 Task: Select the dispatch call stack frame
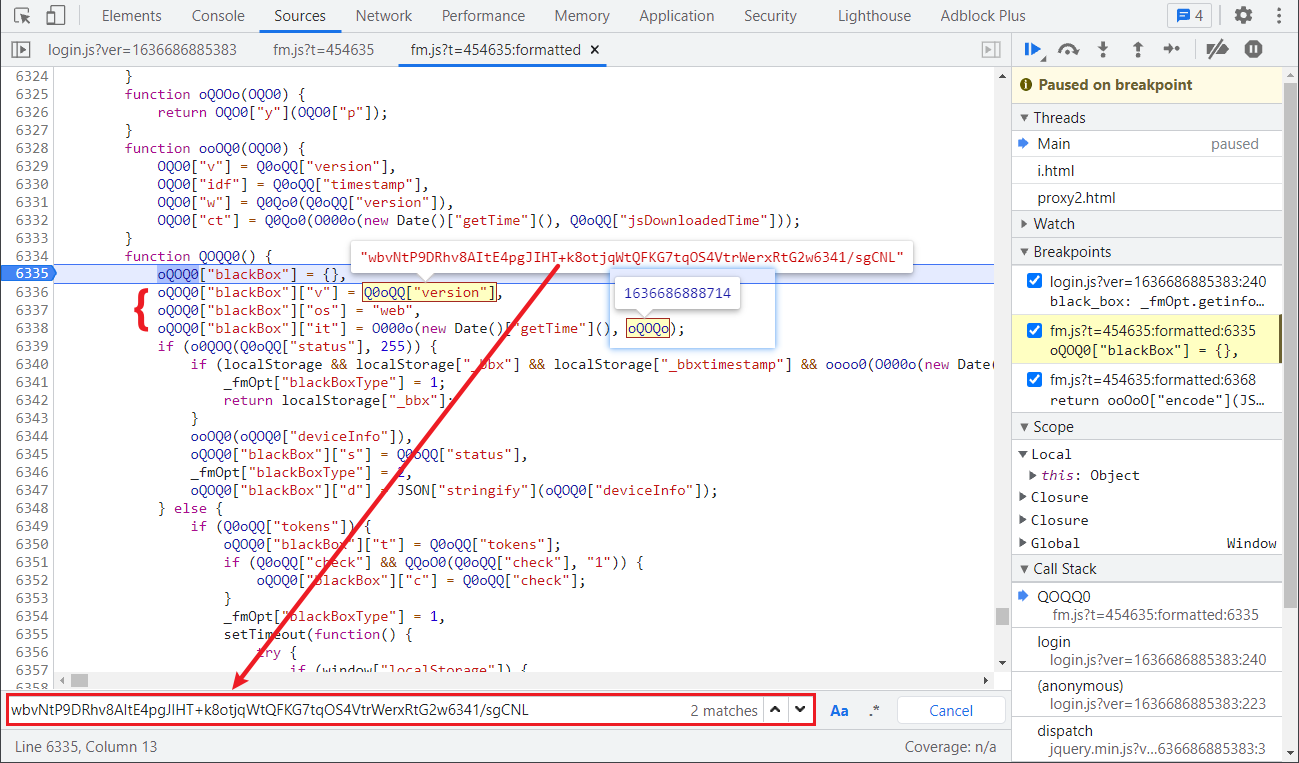(x=1147, y=739)
